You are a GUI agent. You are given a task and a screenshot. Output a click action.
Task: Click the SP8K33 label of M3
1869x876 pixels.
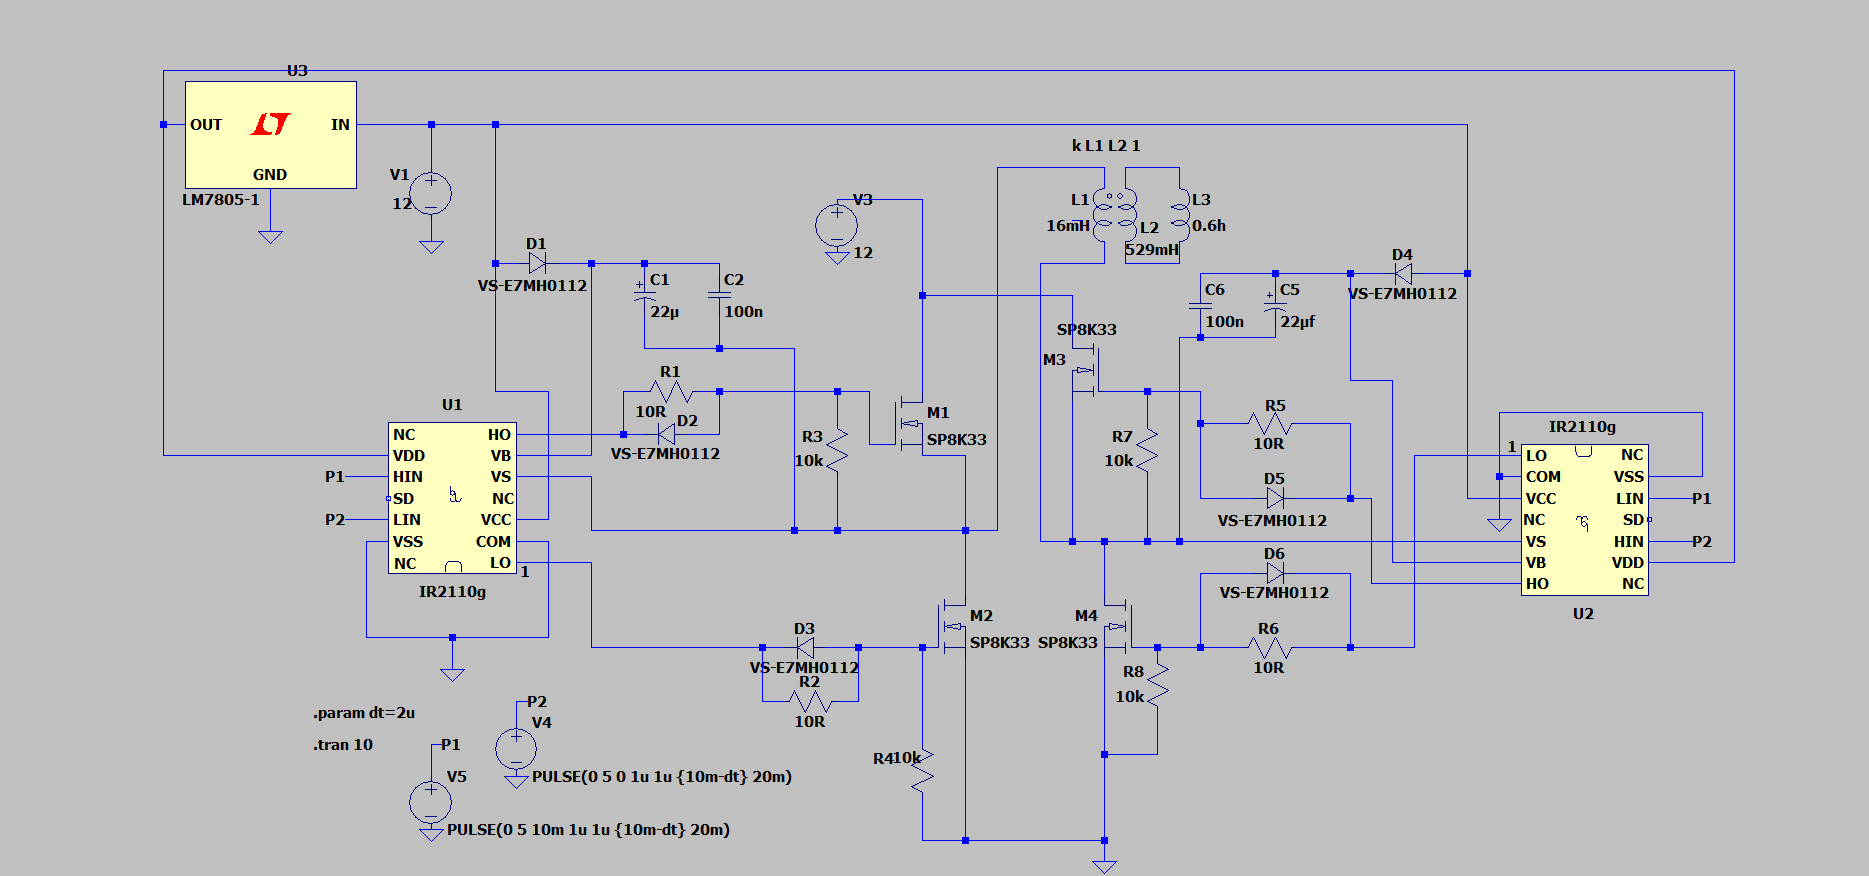pyautogui.click(x=1087, y=330)
